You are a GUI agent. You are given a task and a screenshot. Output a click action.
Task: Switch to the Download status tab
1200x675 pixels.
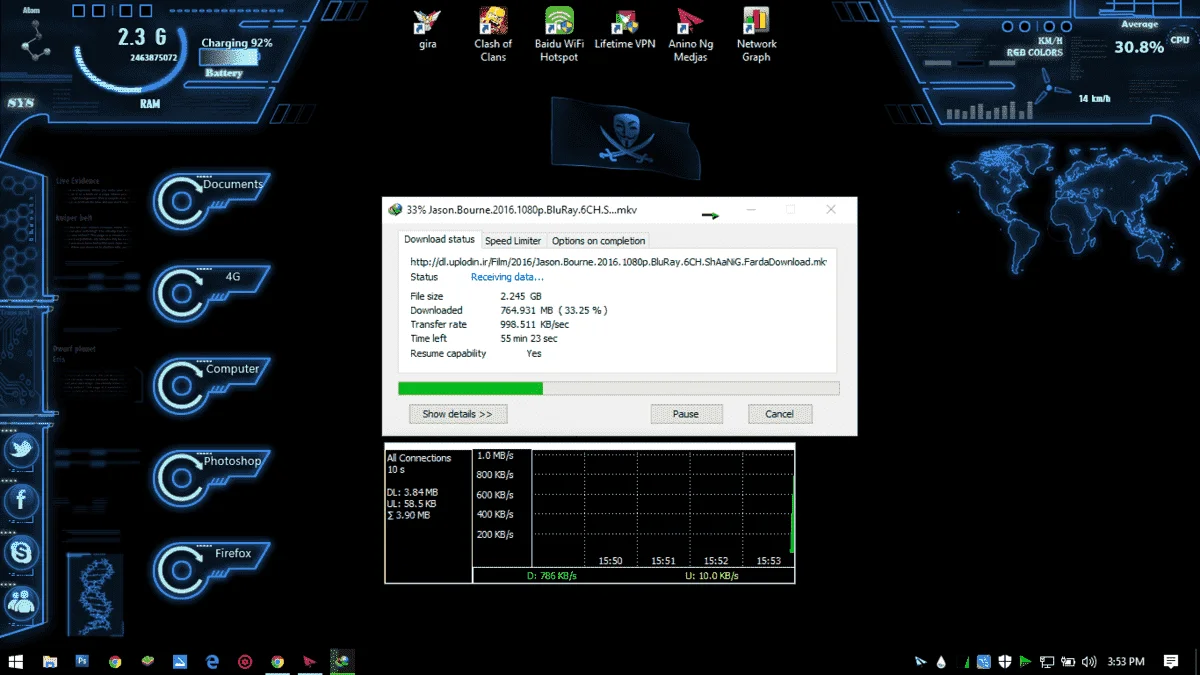point(439,240)
